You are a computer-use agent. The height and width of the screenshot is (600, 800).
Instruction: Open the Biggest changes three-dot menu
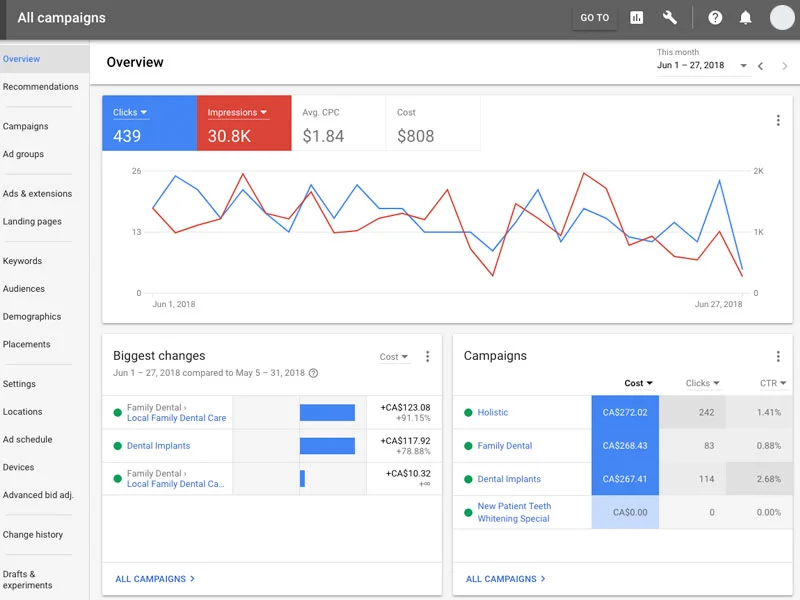(x=427, y=356)
